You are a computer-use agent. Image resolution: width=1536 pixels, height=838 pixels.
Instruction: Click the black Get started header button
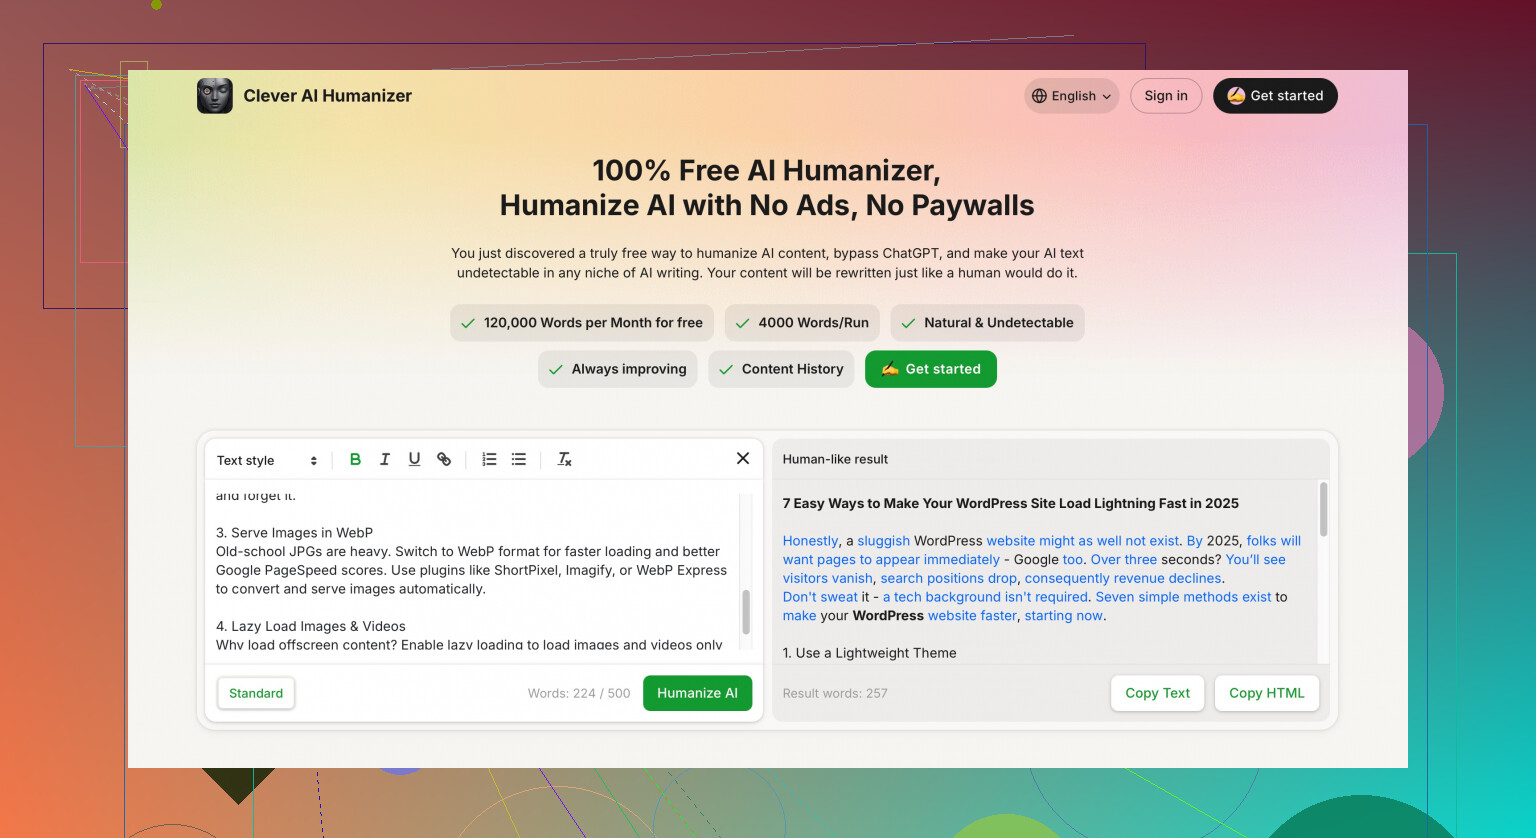pyautogui.click(x=1275, y=96)
